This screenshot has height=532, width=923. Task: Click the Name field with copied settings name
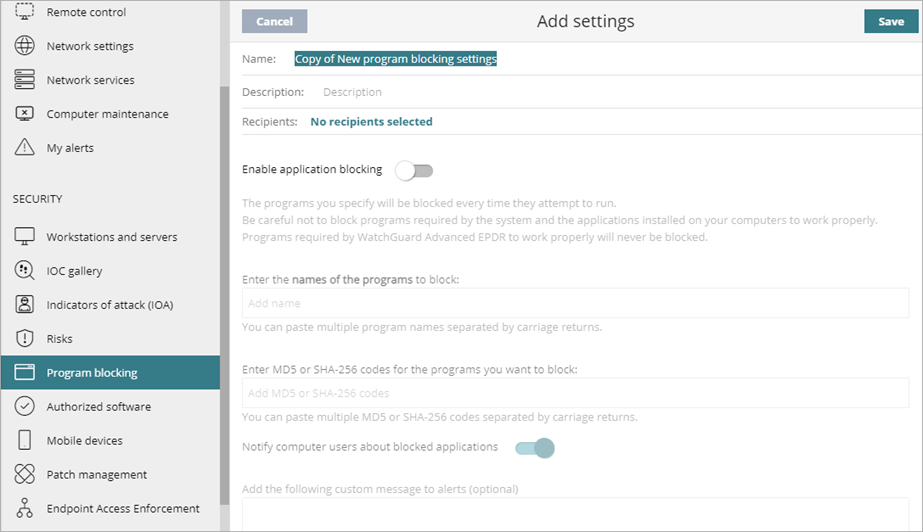396,59
